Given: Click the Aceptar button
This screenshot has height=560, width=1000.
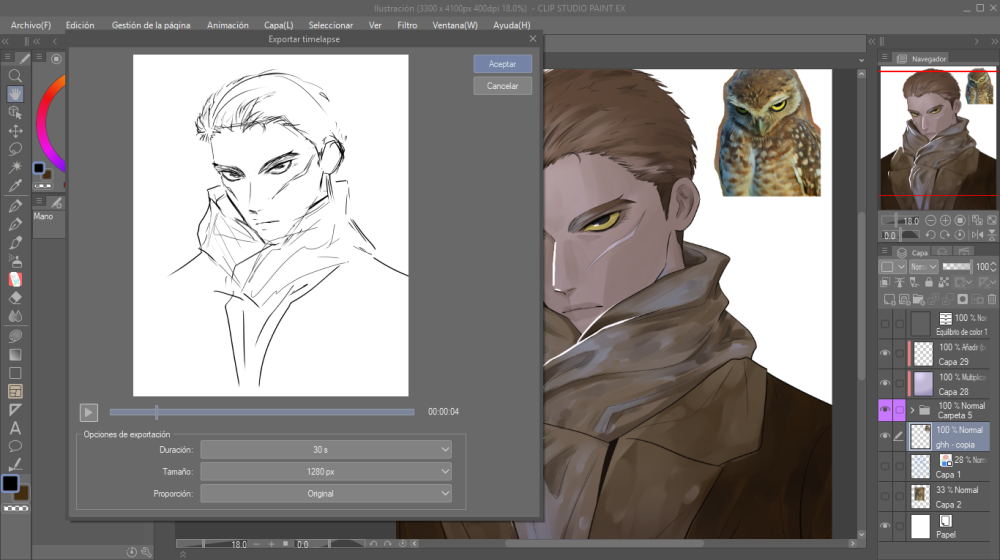Looking at the screenshot, I should (503, 64).
